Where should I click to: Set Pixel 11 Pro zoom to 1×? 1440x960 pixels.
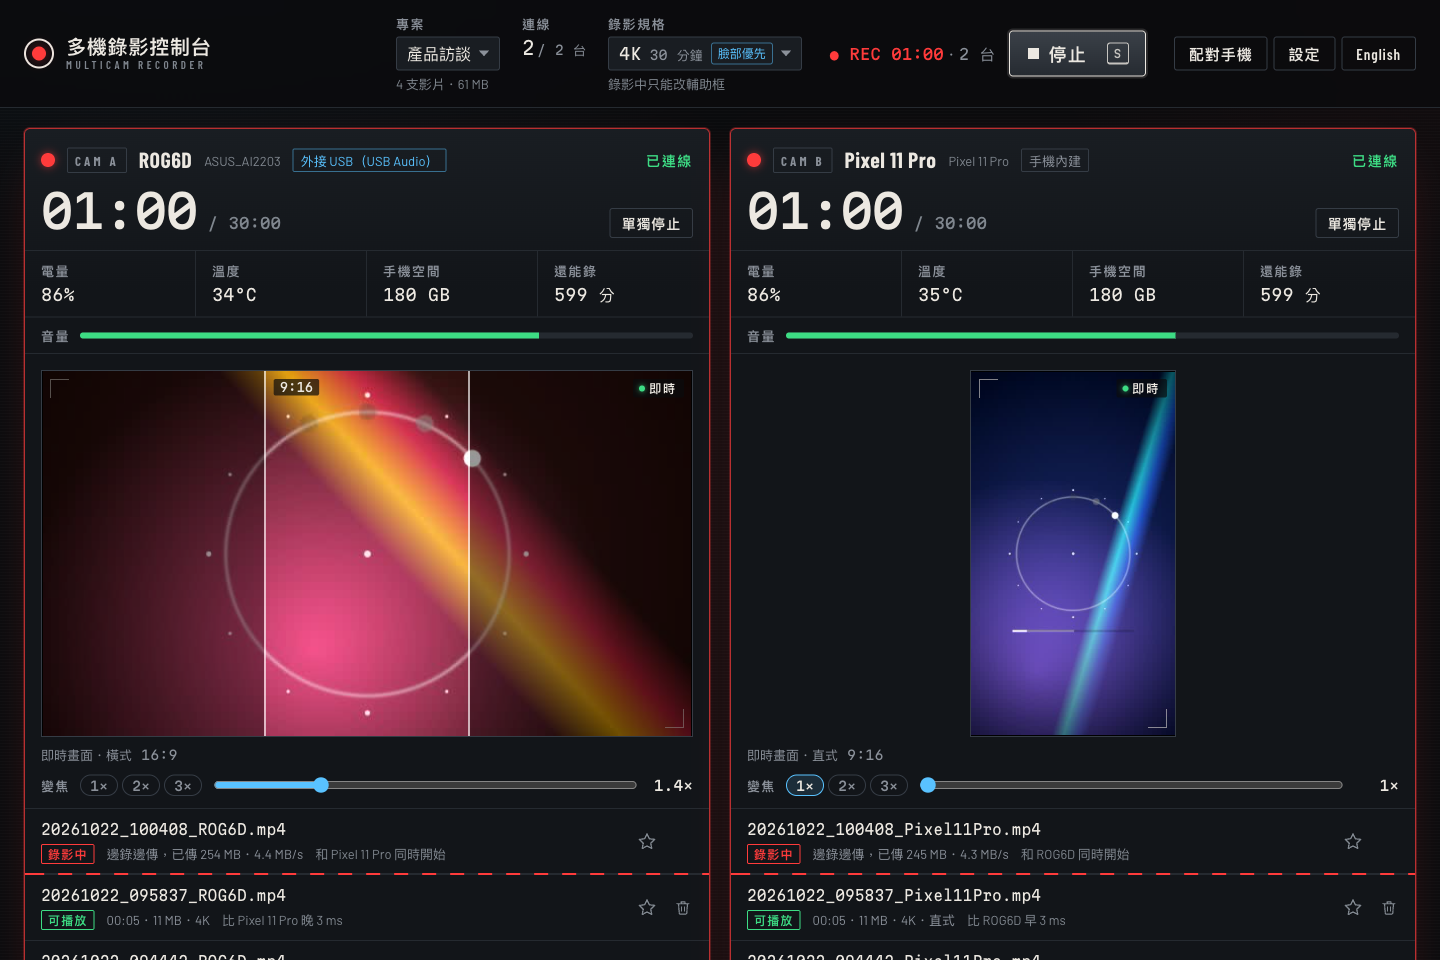(x=805, y=786)
